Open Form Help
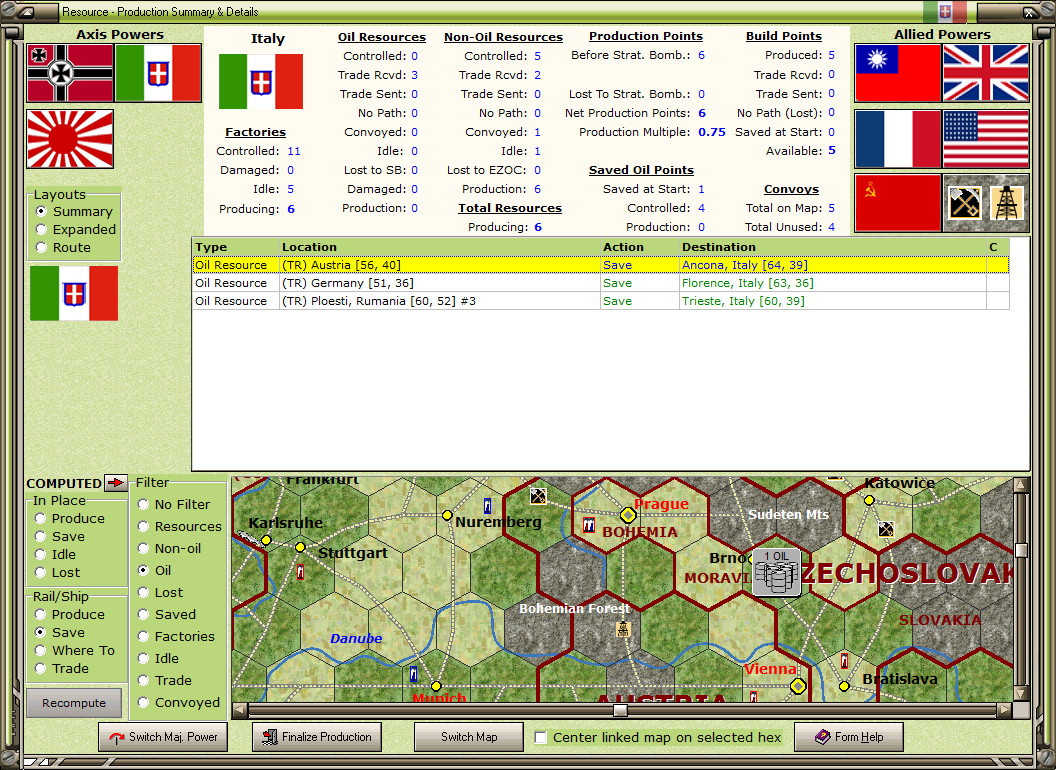Screen dimensions: 1056x770 coord(848,736)
